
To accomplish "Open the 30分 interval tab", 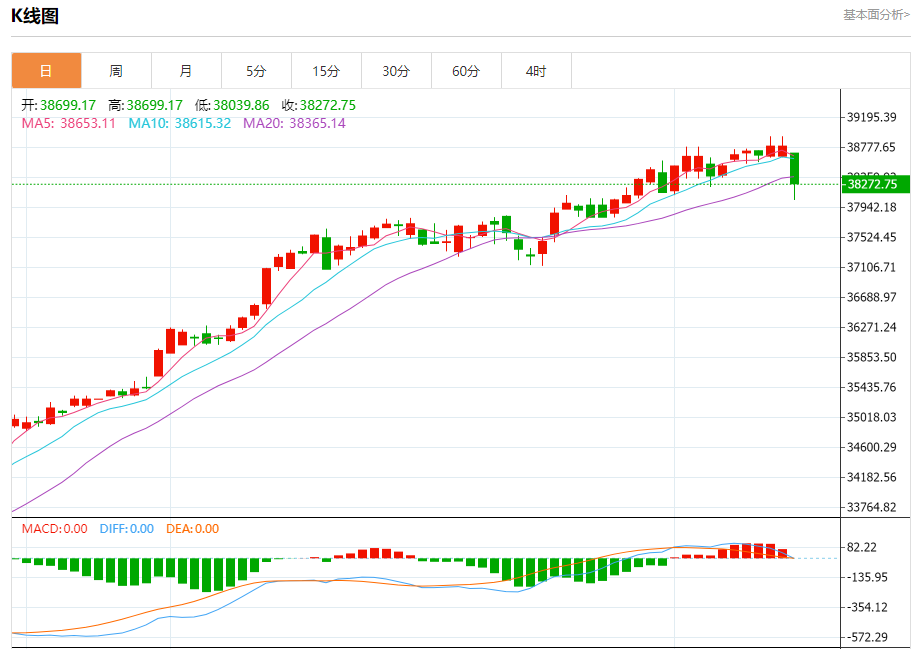I will click(396, 71).
